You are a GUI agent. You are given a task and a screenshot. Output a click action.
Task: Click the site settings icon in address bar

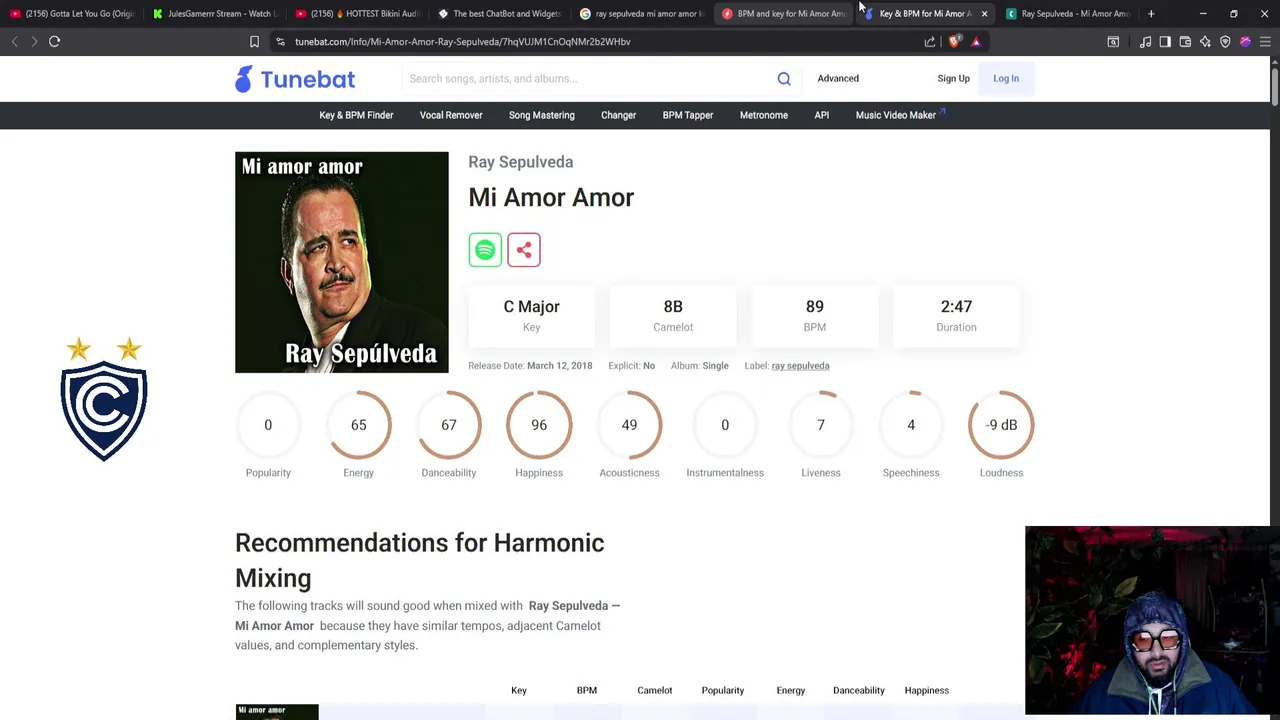(x=281, y=42)
